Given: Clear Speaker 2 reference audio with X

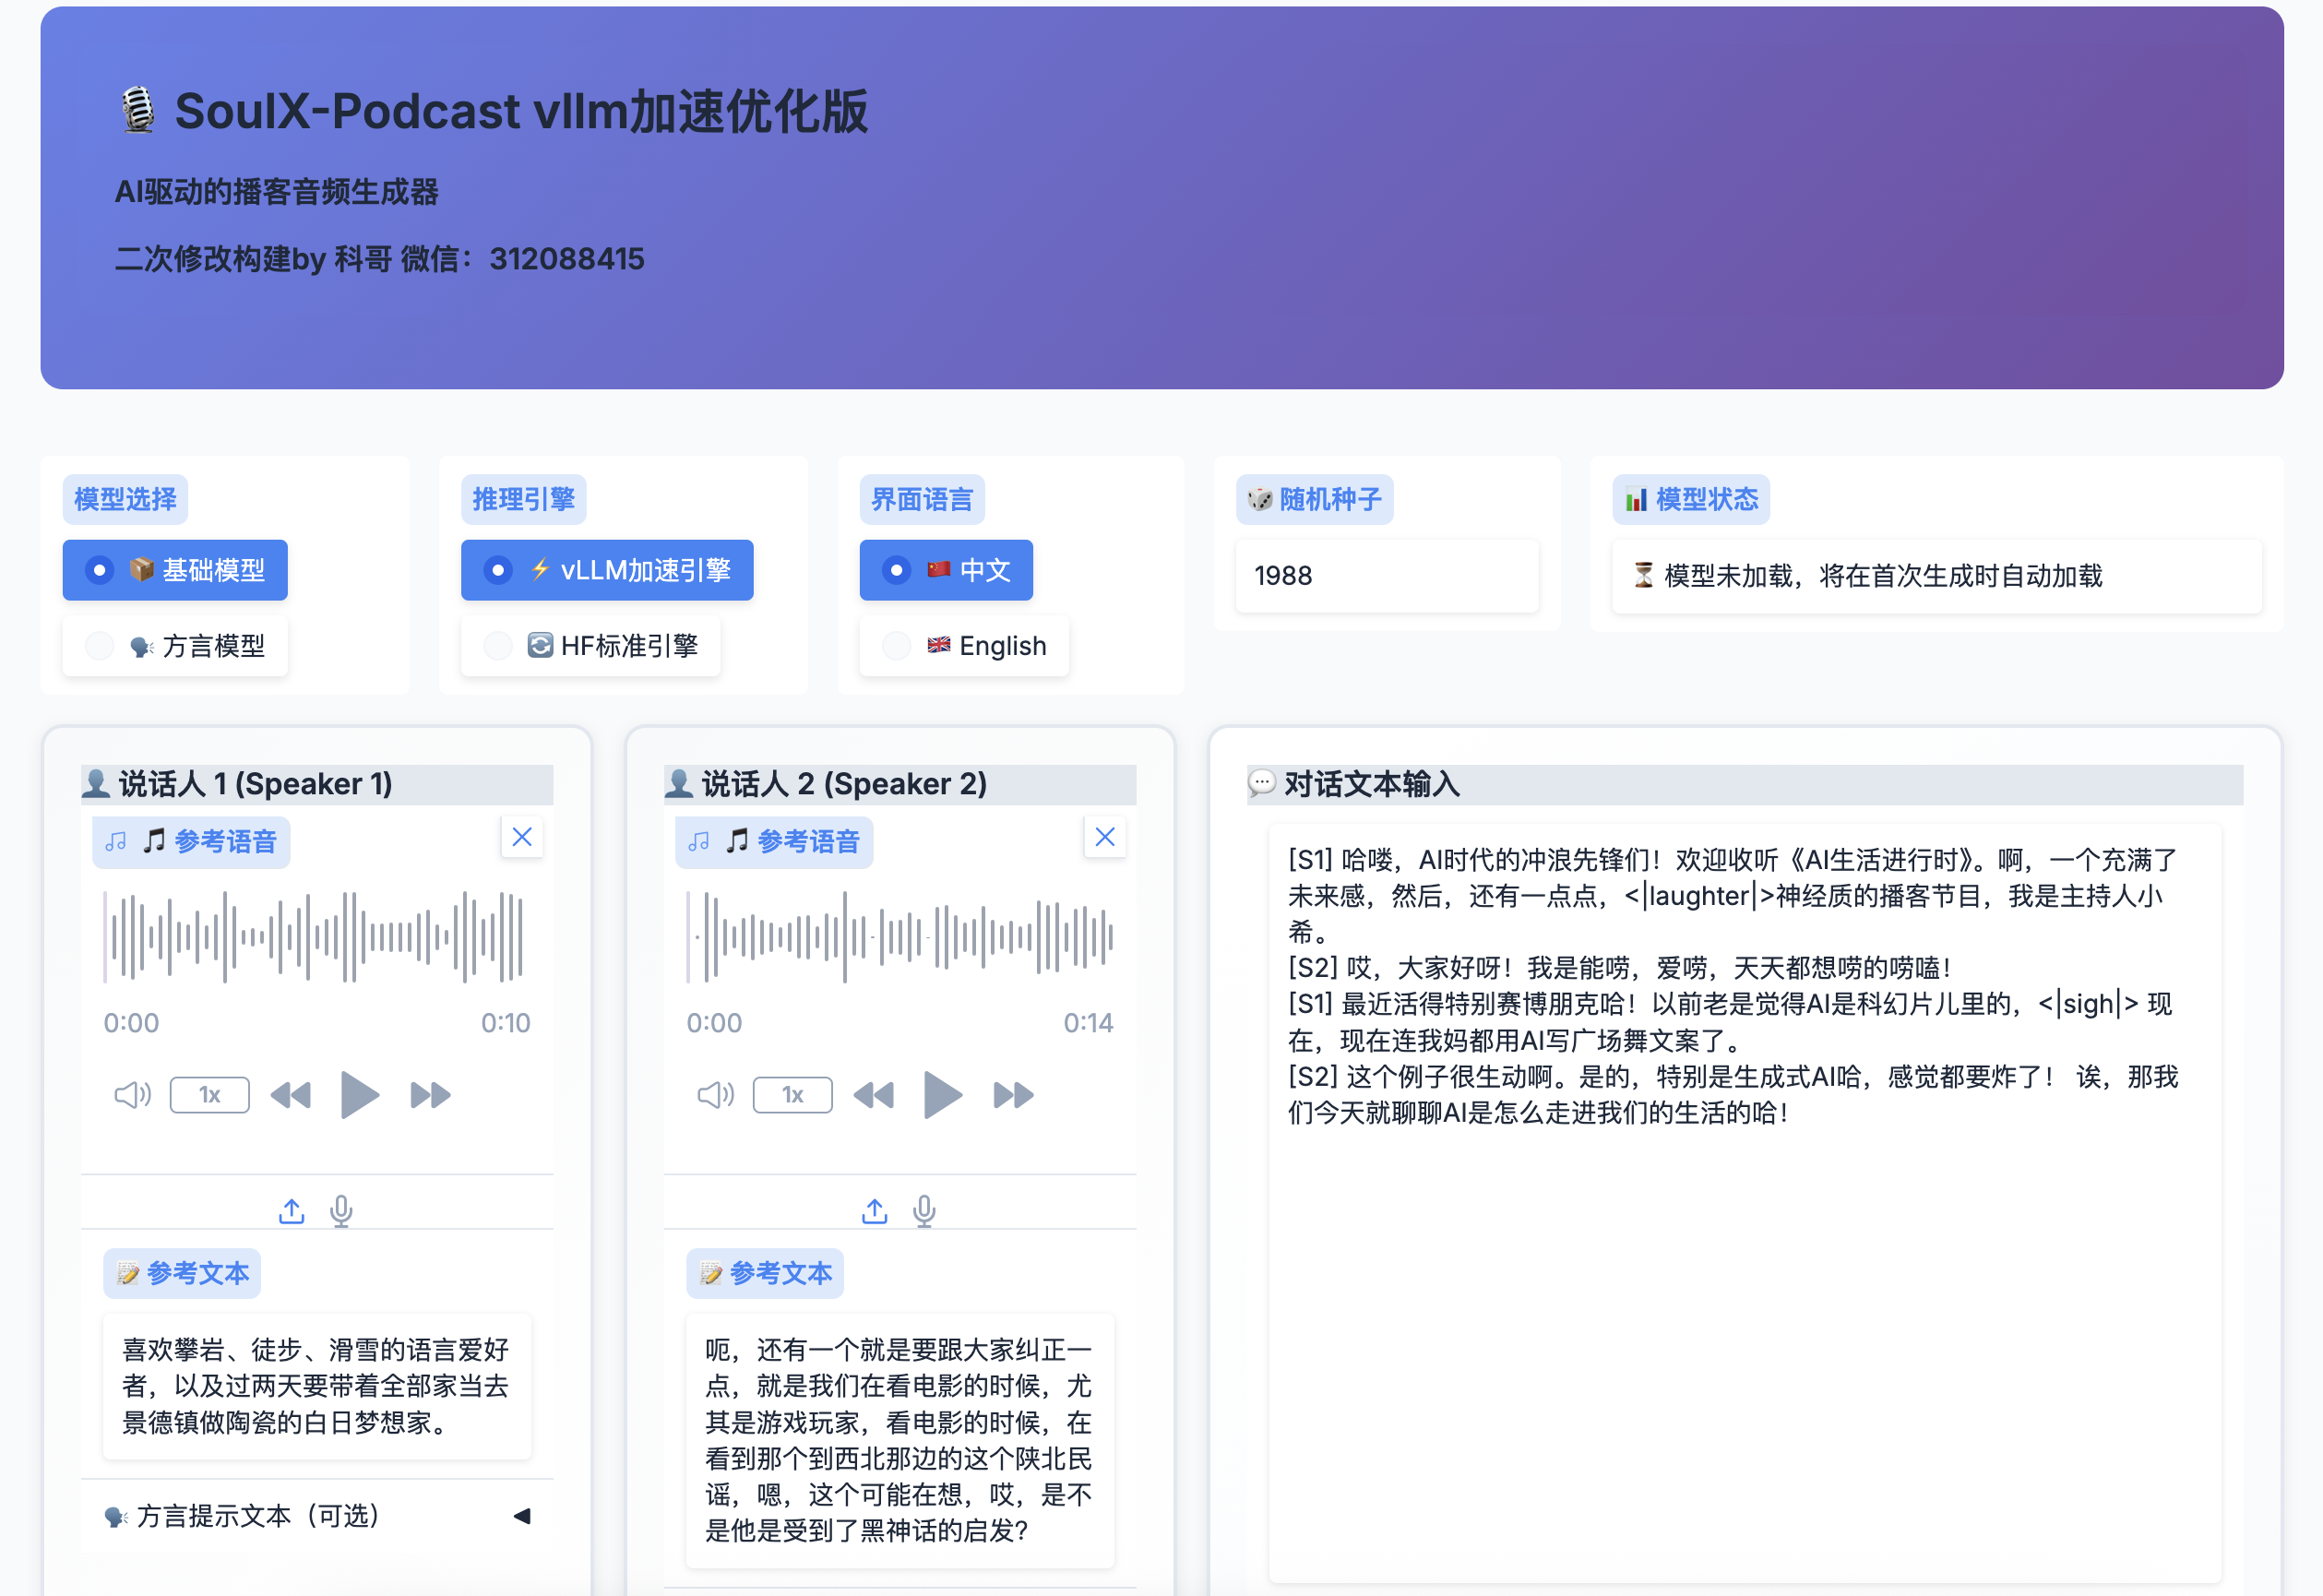Looking at the screenshot, I should click(1104, 837).
